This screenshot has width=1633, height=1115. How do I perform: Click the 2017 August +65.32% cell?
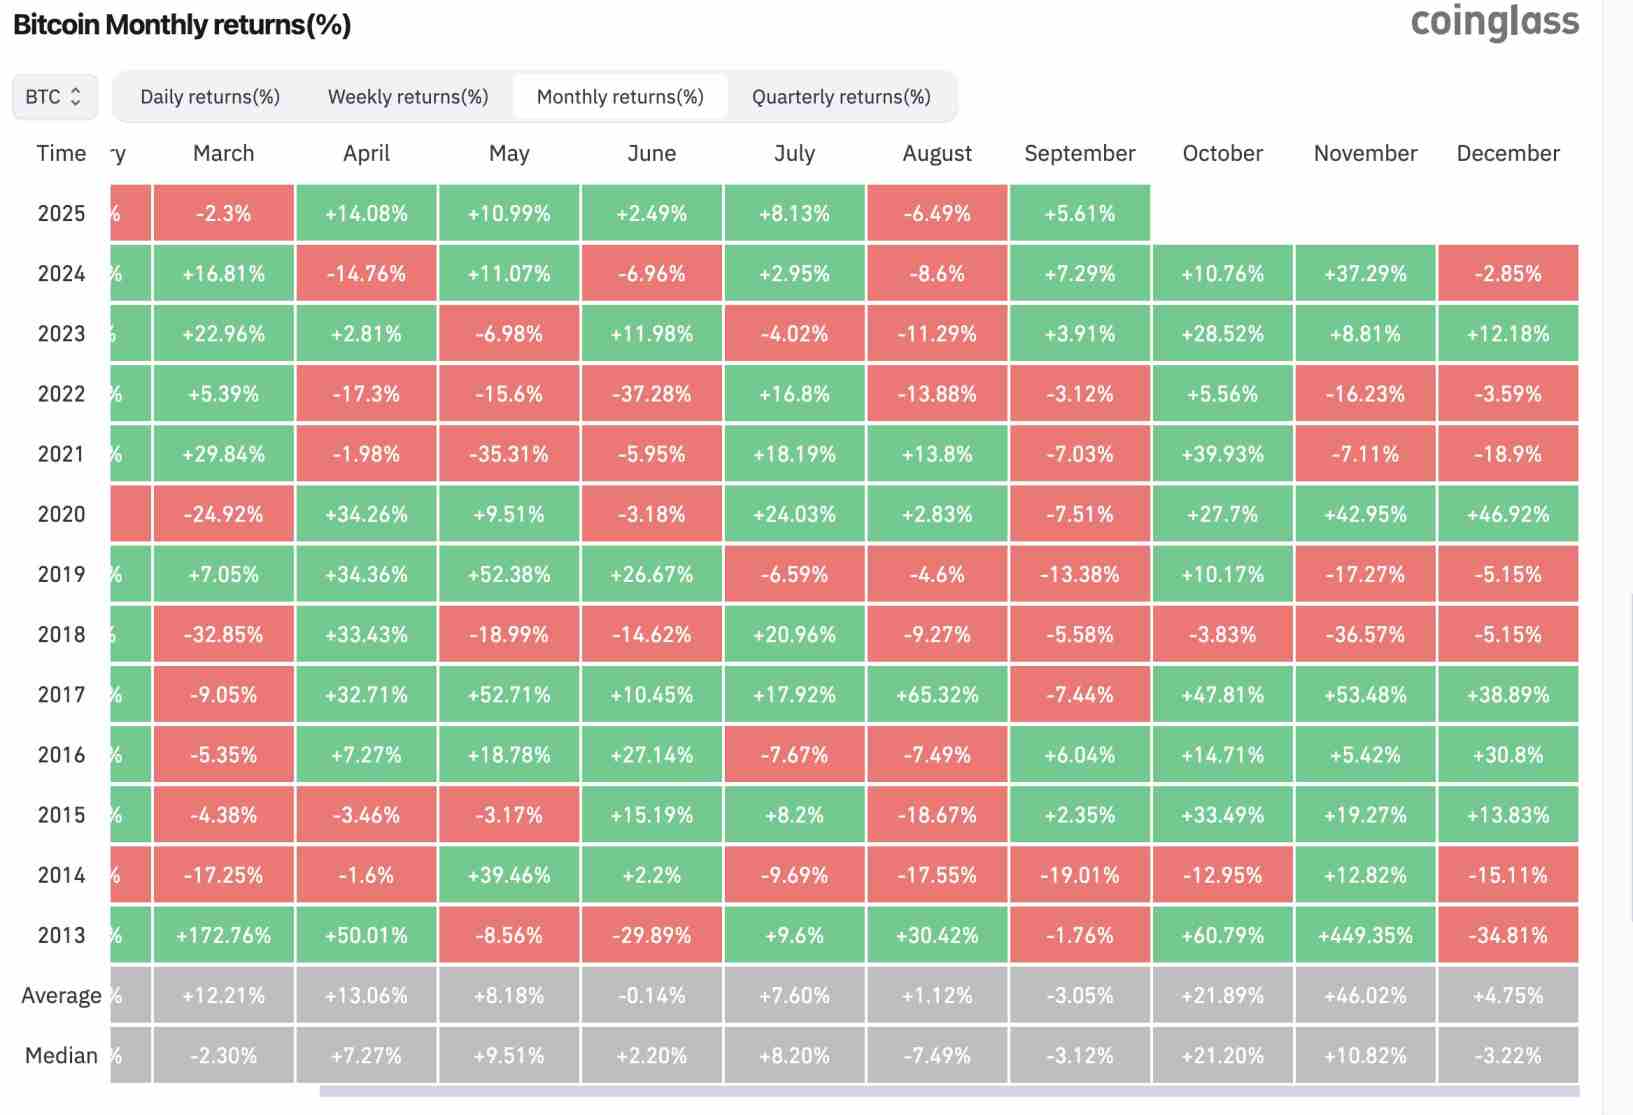pos(937,694)
